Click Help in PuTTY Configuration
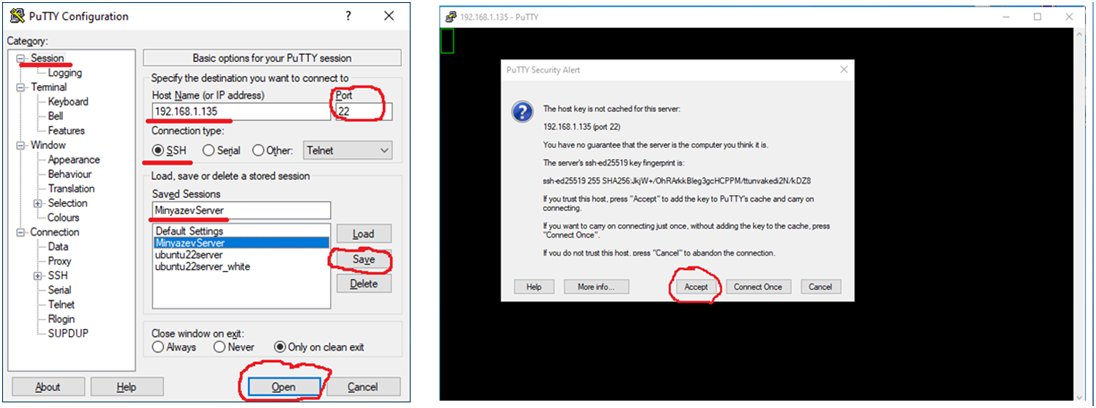The image size is (1096, 408). click(x=127, y=386)
